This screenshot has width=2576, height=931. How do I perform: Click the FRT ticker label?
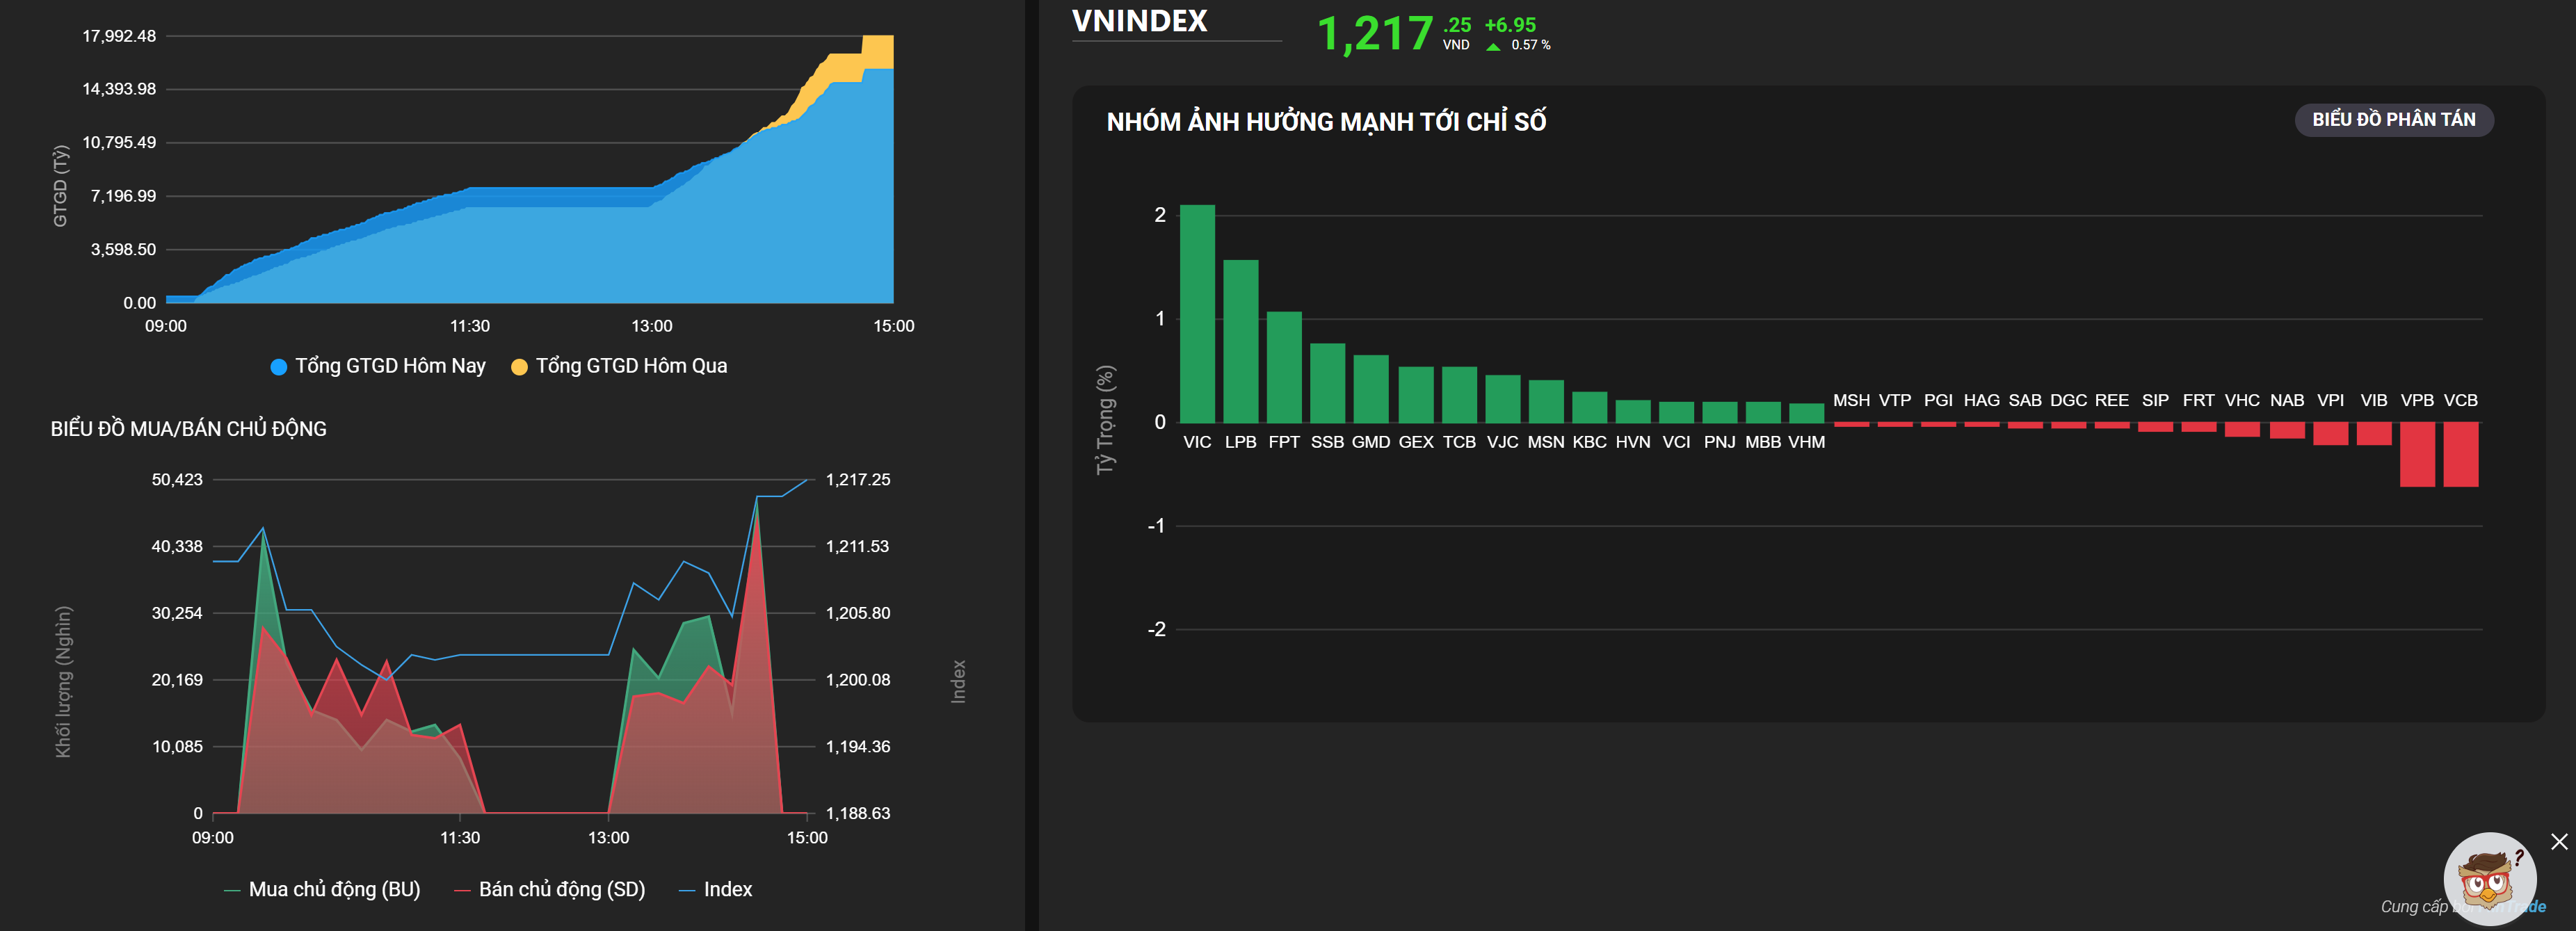click(x=2198, y=400)
